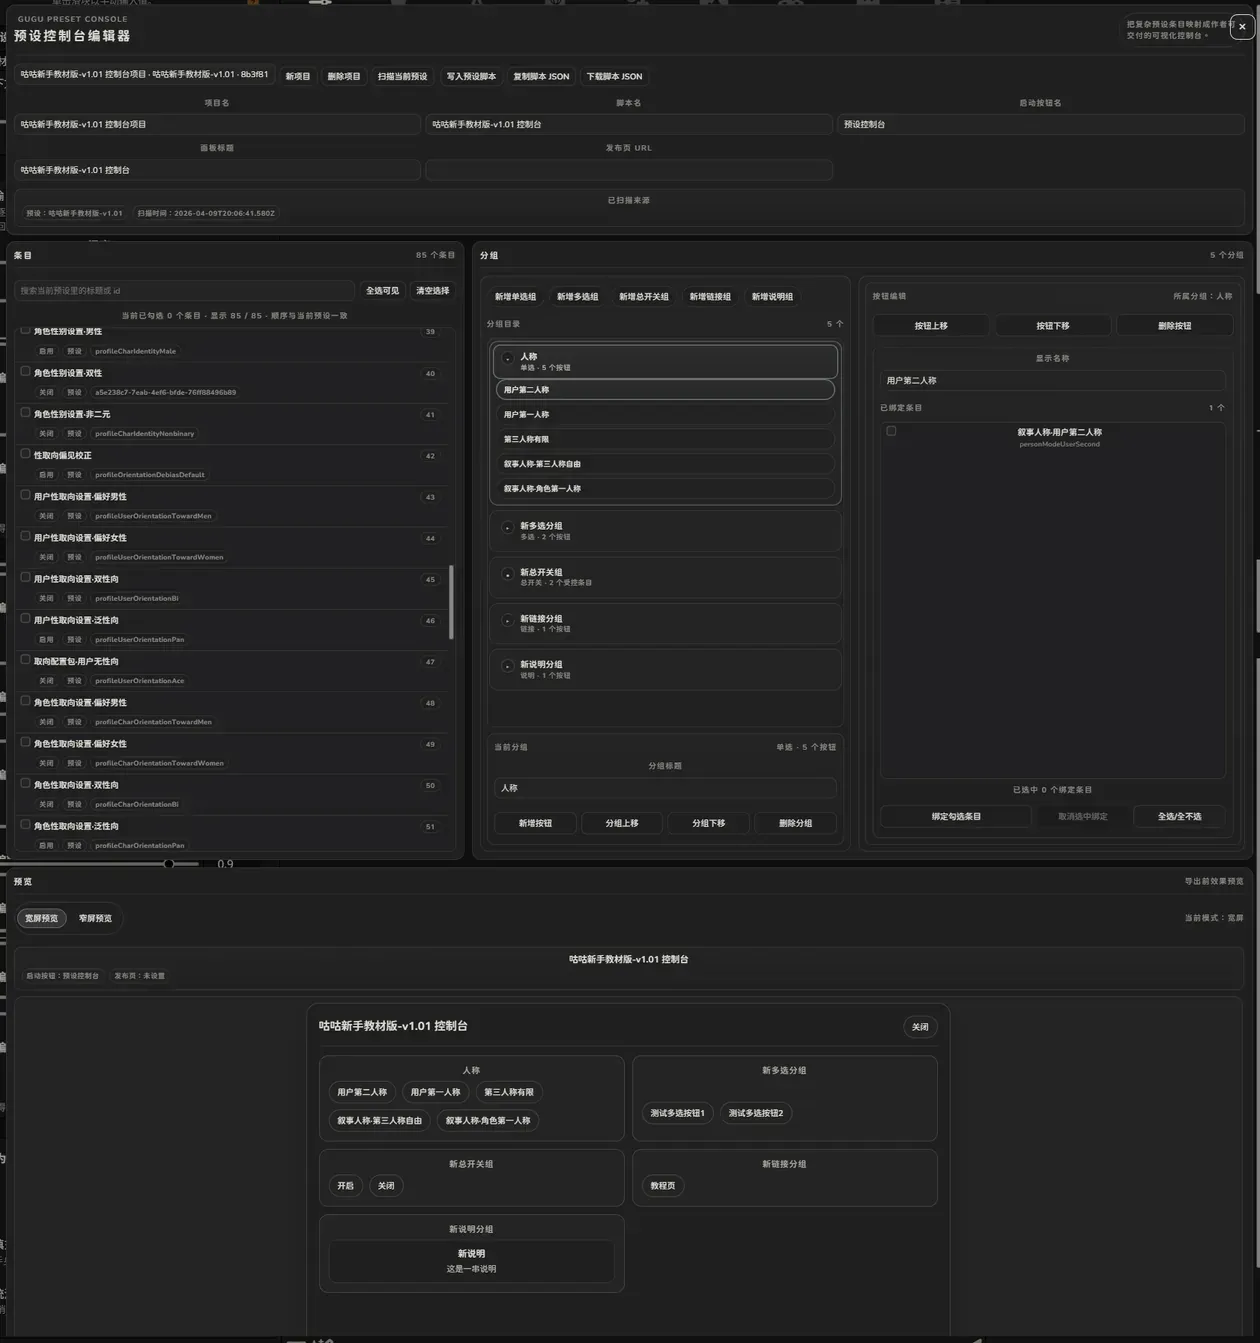Tick the 角色性别设置-双性 checkbox
The width and height of the screenshot is (1260, 1343).
[26, 371]
